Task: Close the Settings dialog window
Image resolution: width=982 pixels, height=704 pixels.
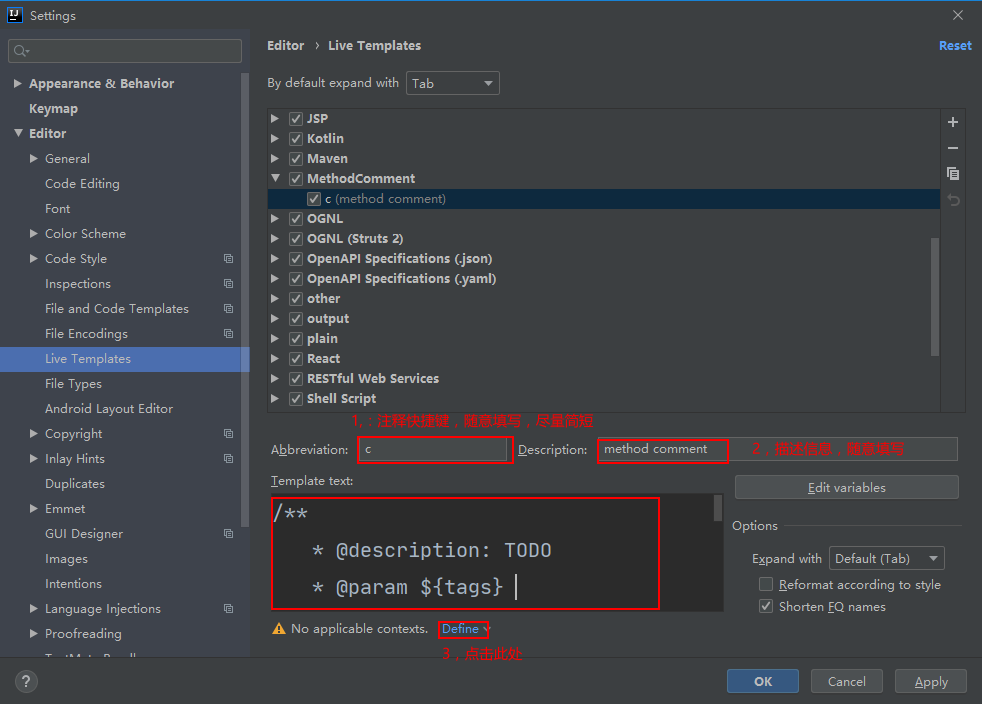Action: click(958, 15)
